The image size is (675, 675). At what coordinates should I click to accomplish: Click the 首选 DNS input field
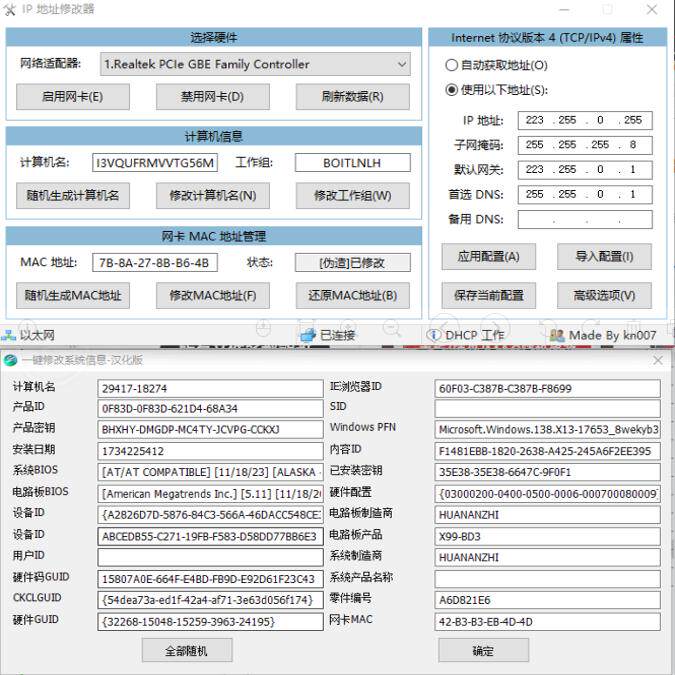tap(585, 195)
